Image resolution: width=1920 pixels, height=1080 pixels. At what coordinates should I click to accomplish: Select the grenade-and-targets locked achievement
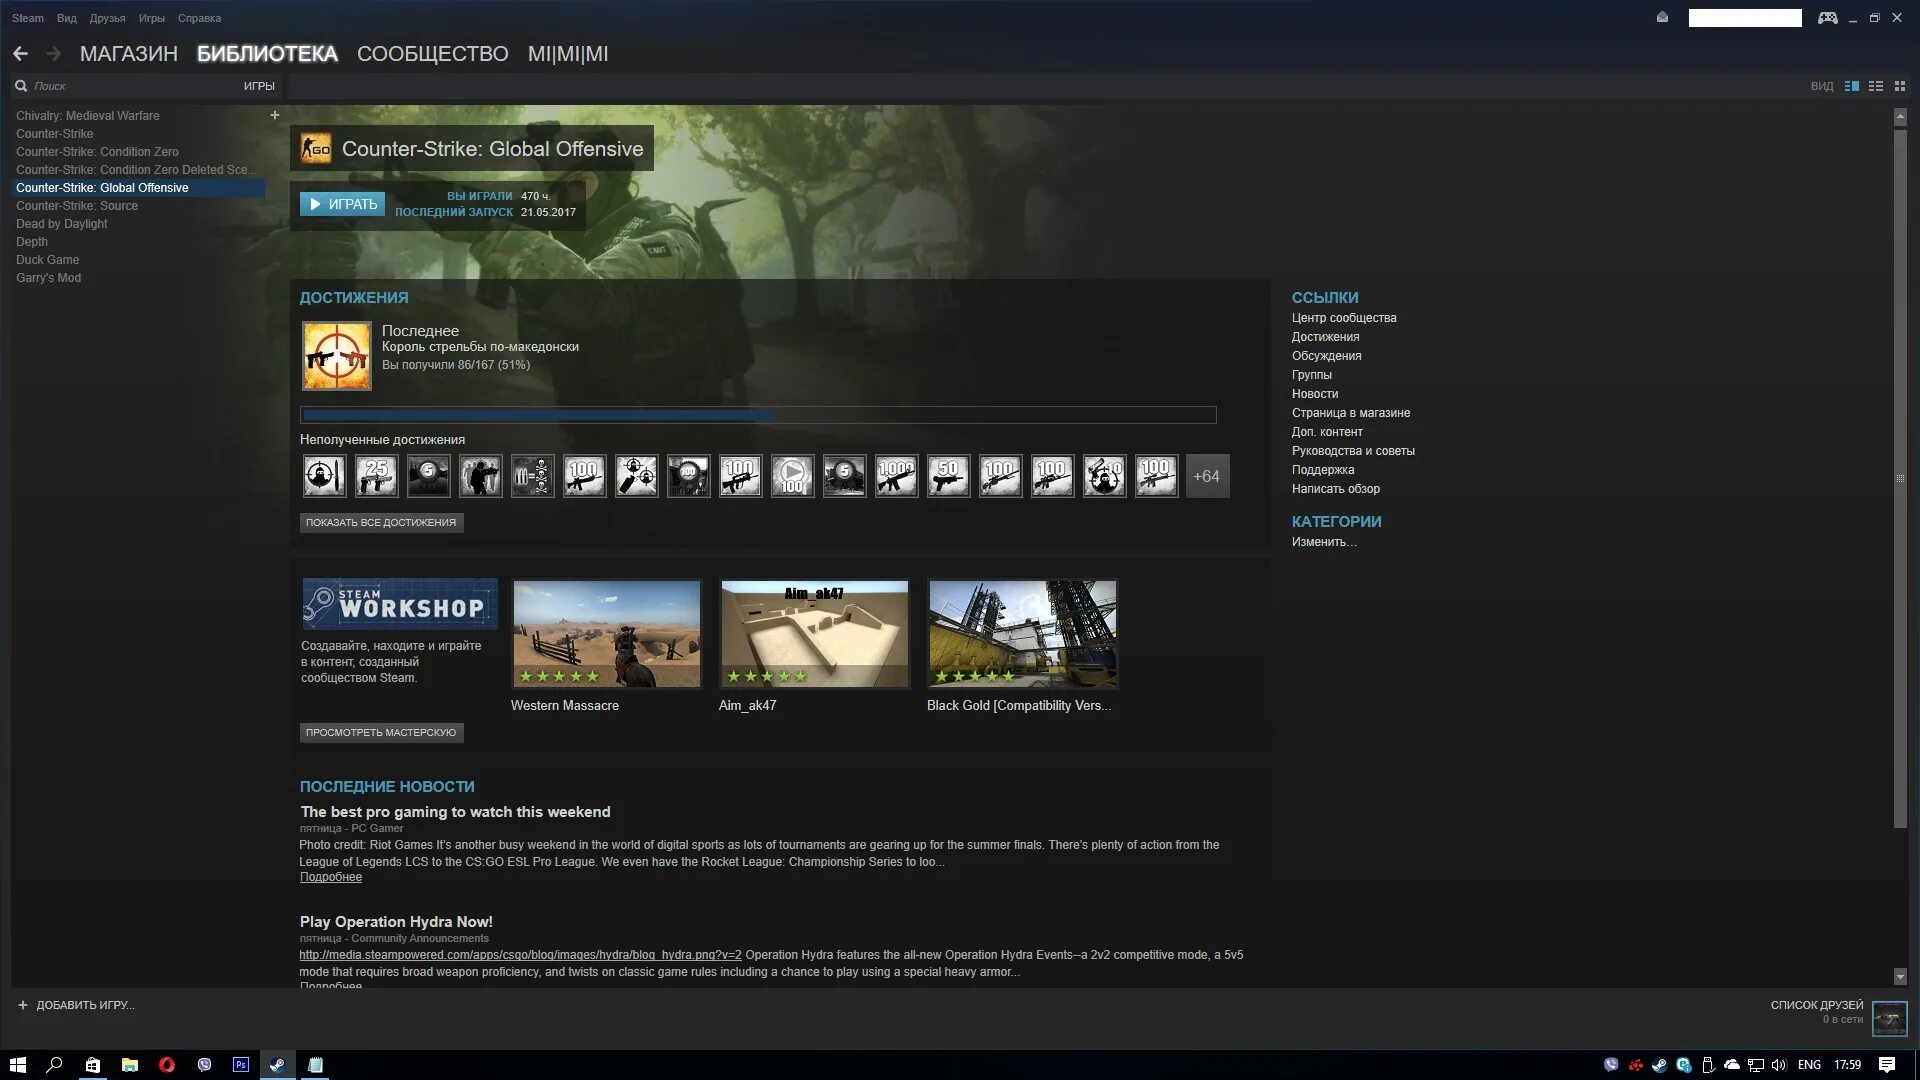tap(636, 476)
